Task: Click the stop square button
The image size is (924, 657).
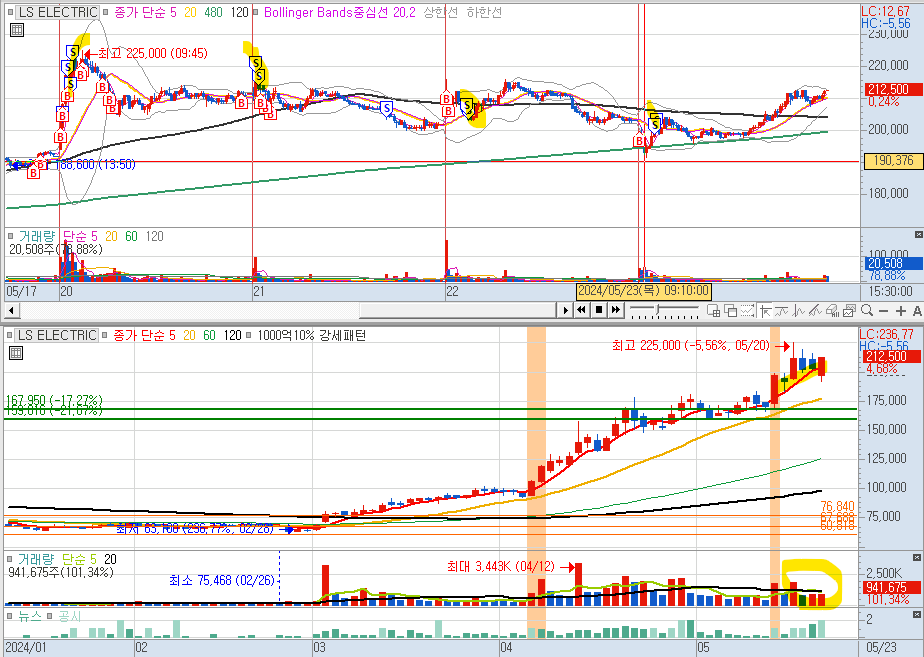Action: click(x=599, y=310)
